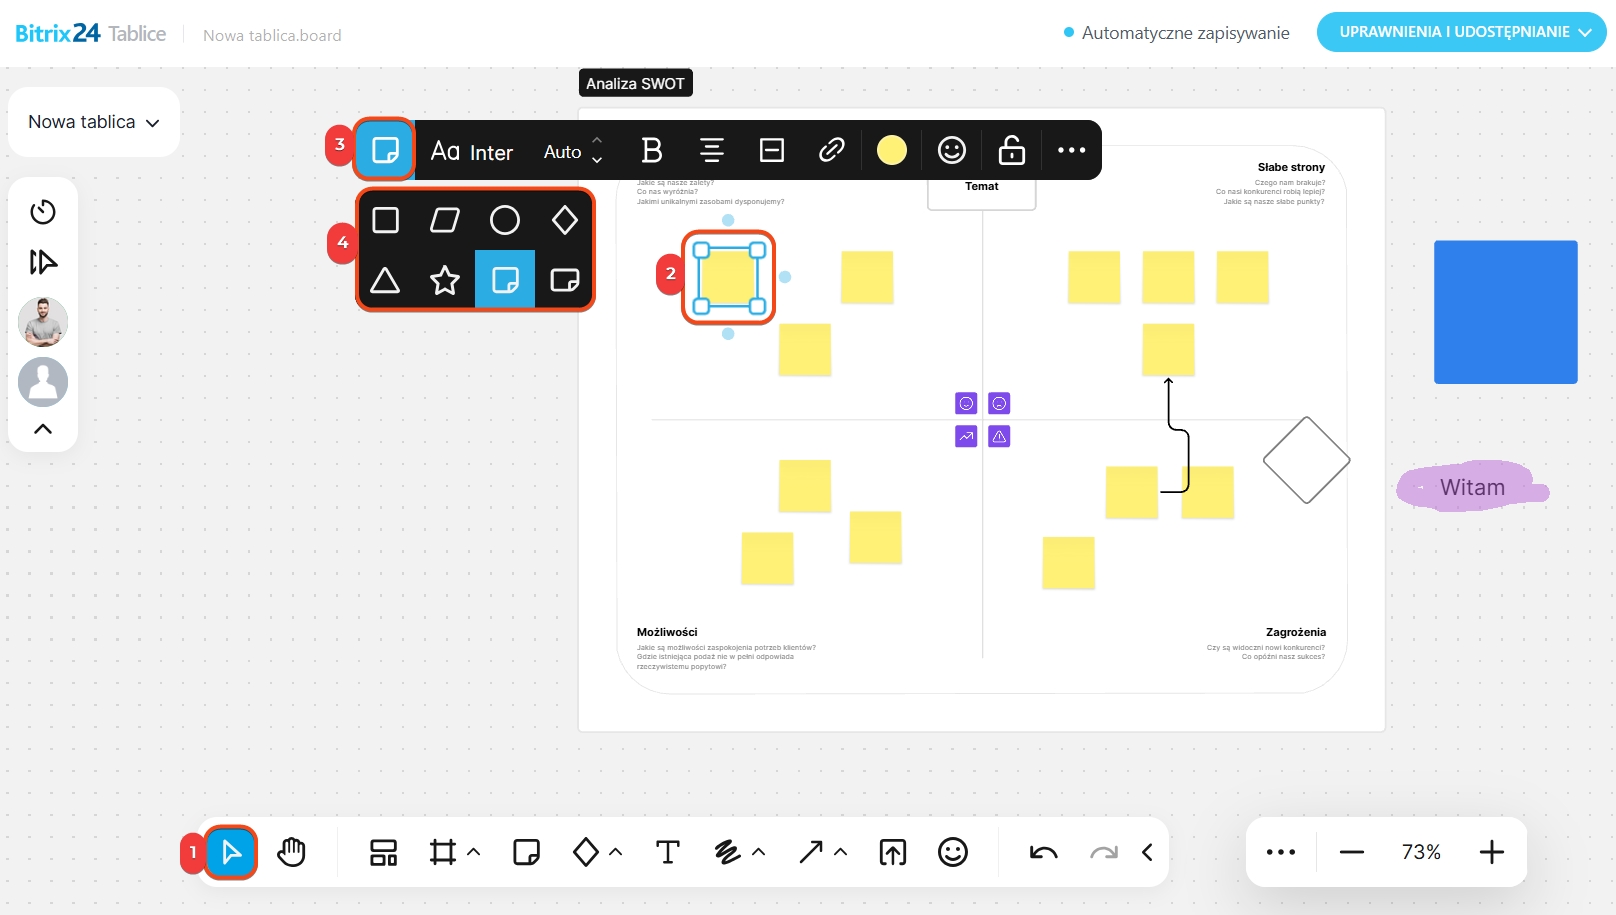
Task: Activate the cursor selection tool
Action: pyautogui.click(x=231, y=852)
